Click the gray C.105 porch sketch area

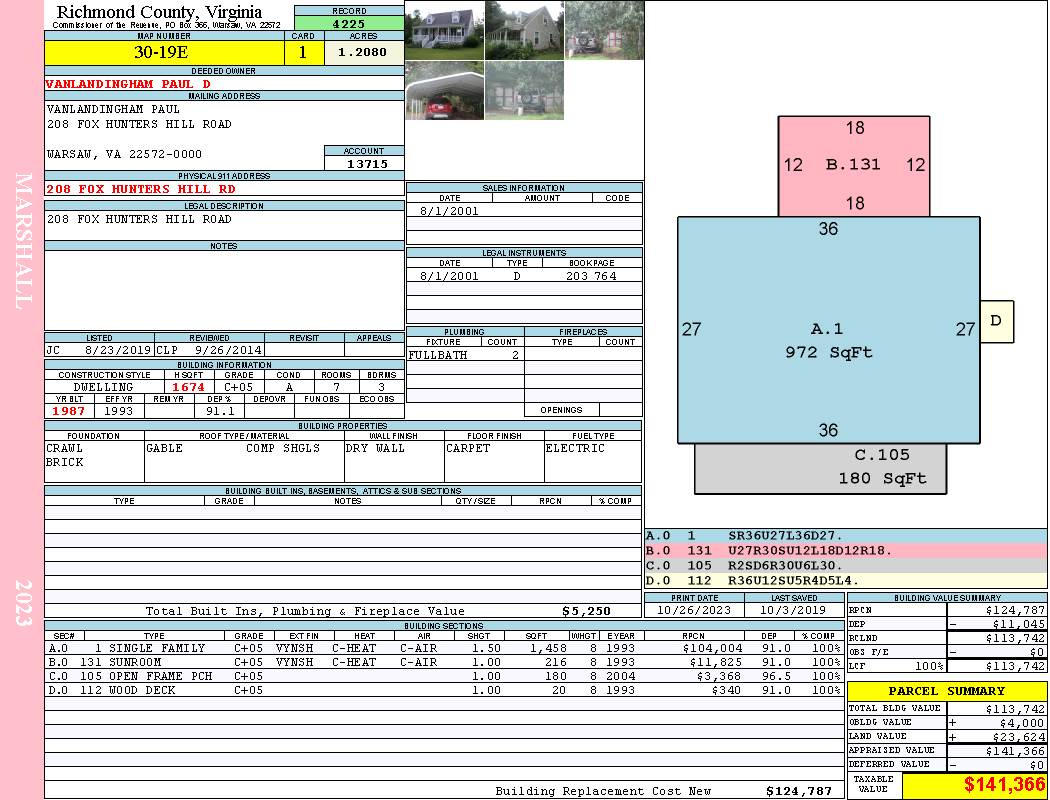[x=820, y=469]
